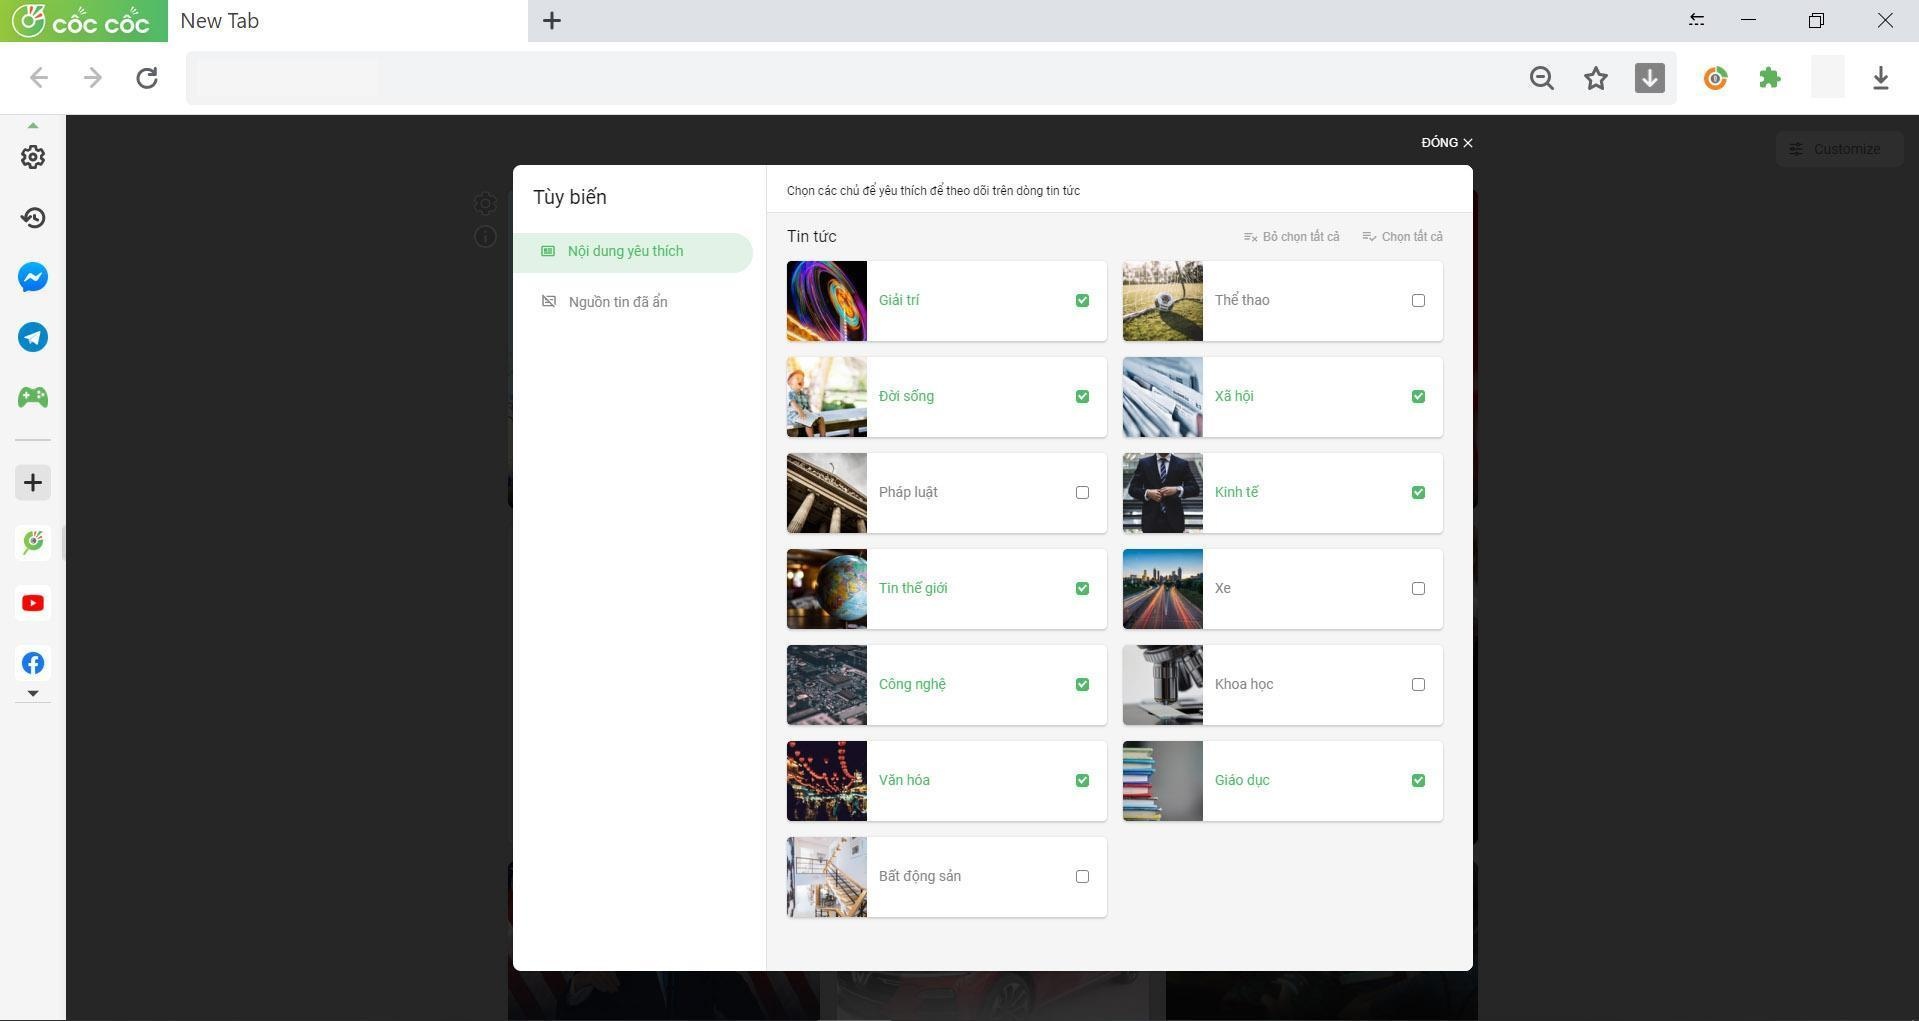Open the Facebook sidebar shortcut
Screen dimensions: 1919x1021
point(33,663)
